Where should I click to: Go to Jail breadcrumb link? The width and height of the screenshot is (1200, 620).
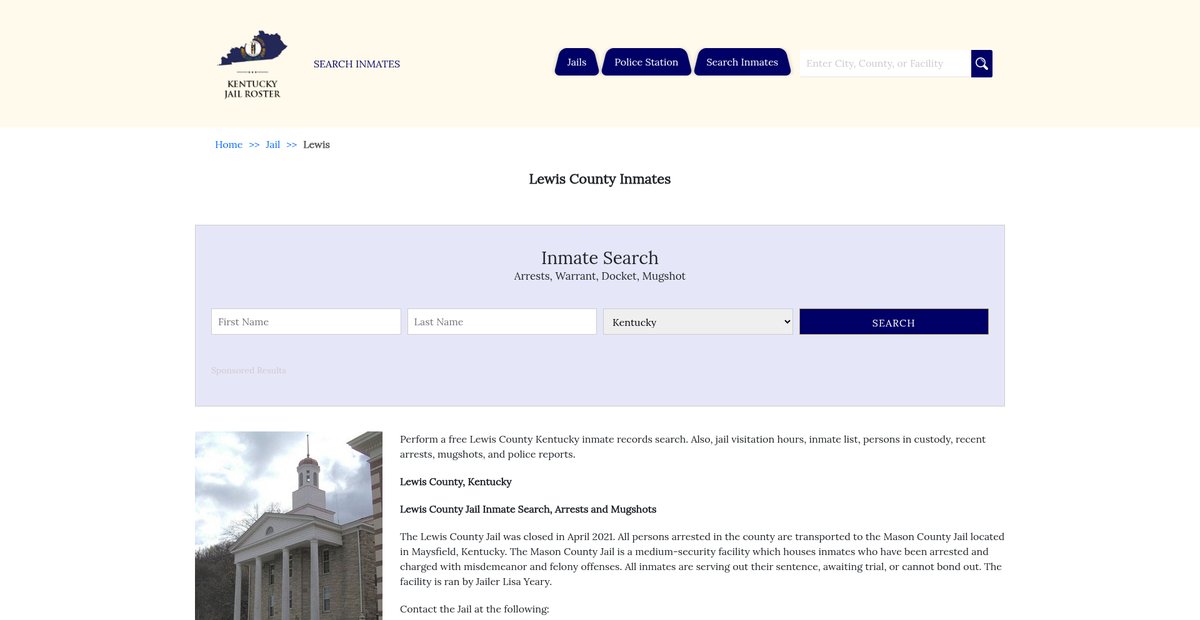[273, 145]
